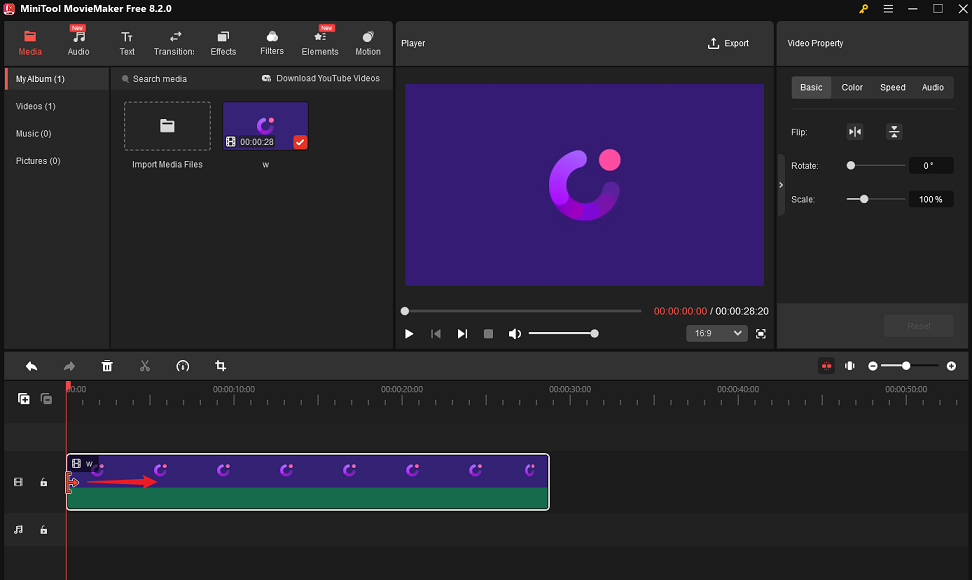Screen dimensions: 972x580
Task: Click the player progress bar
Action: 521,311
